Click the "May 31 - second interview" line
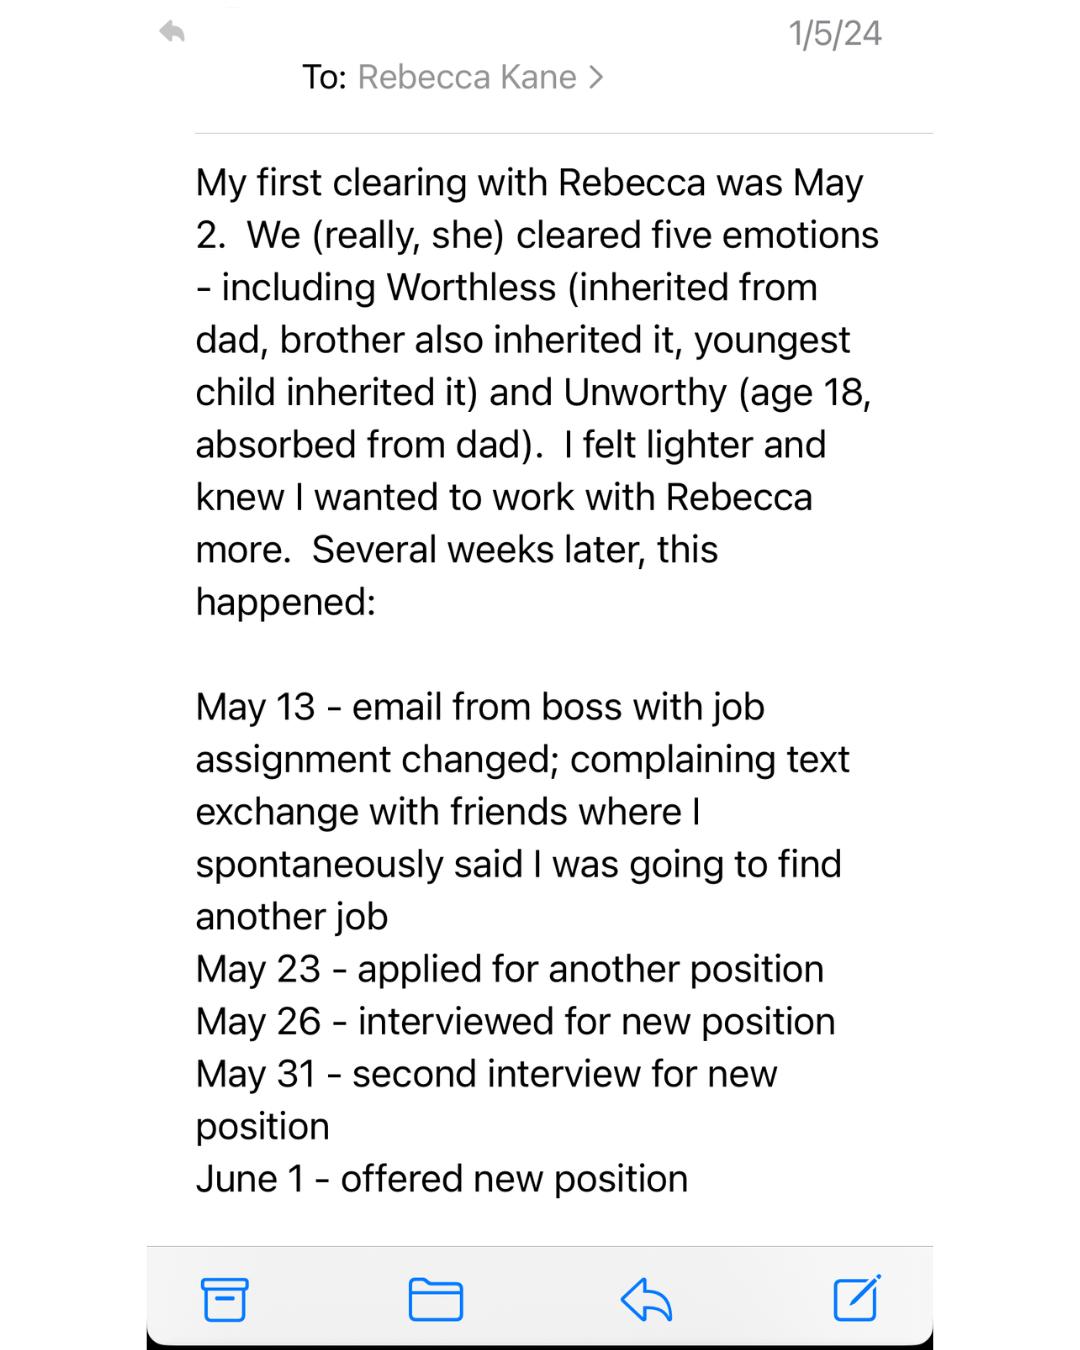1080x1350 pixels. (x=486, y=1074)
